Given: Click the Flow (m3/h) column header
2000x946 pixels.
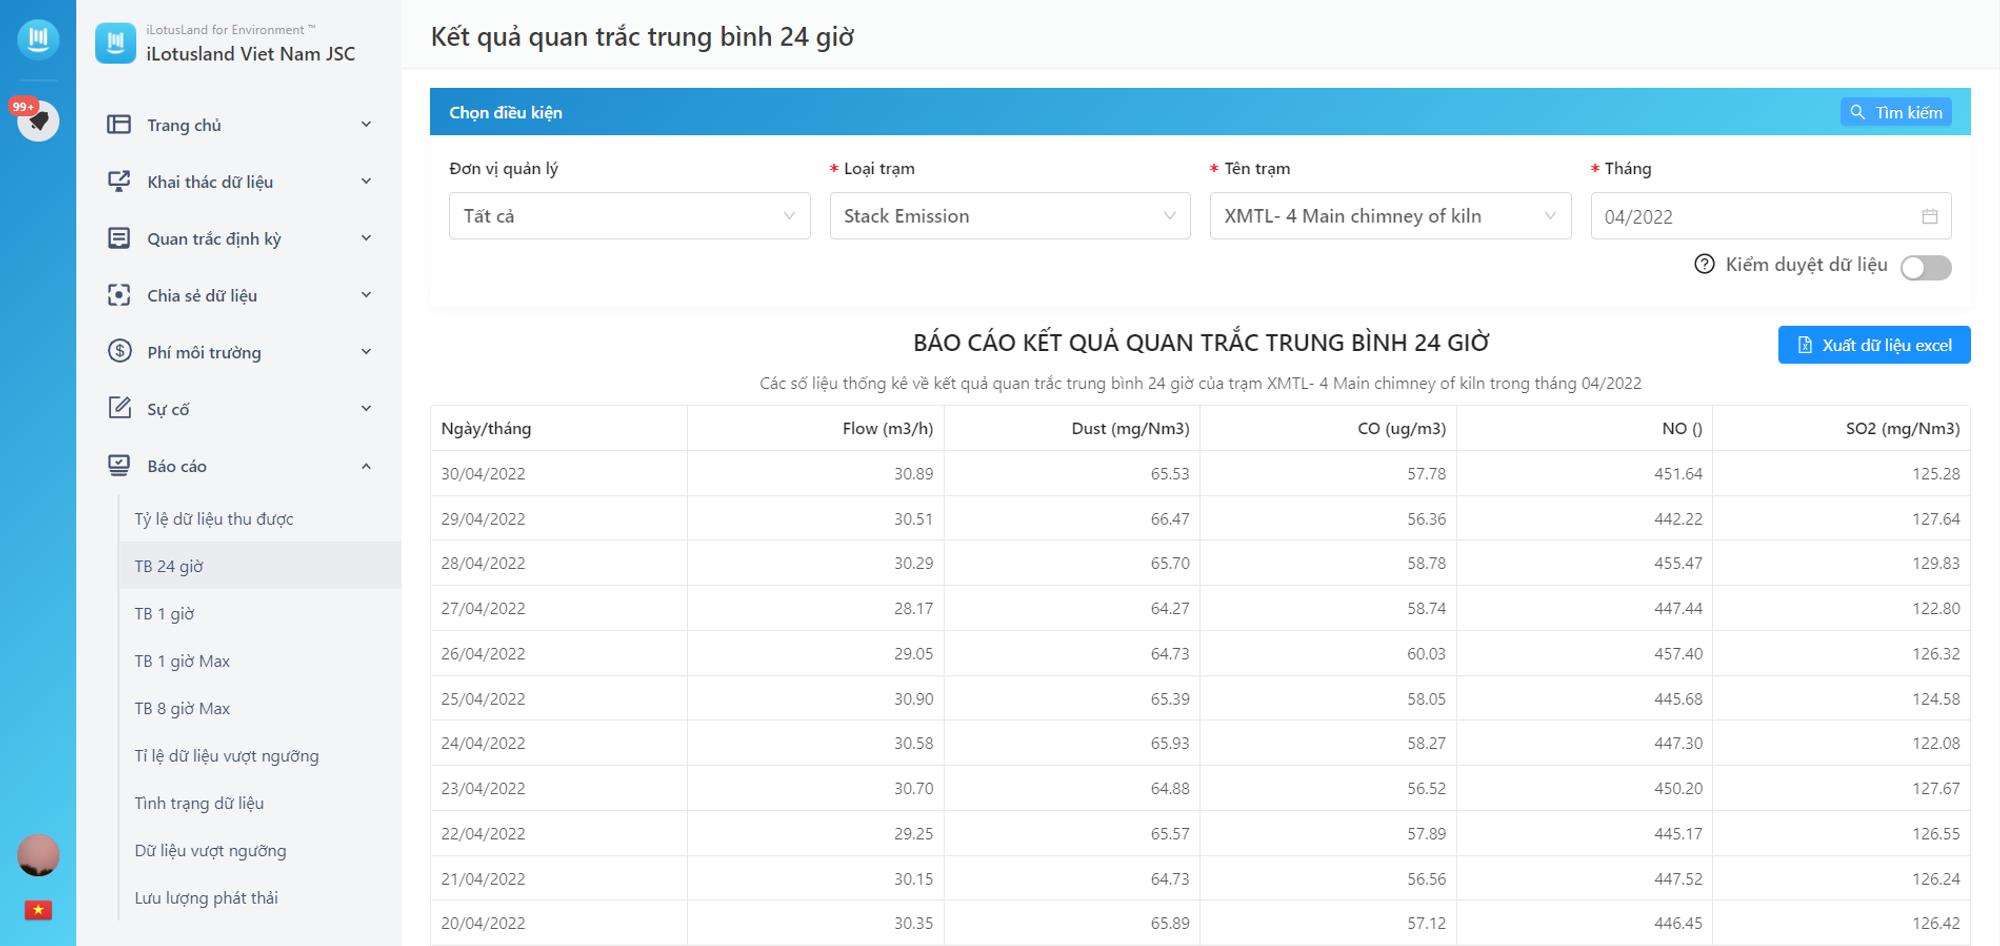Looking at the screenshot, I should (x=816, y=428).
